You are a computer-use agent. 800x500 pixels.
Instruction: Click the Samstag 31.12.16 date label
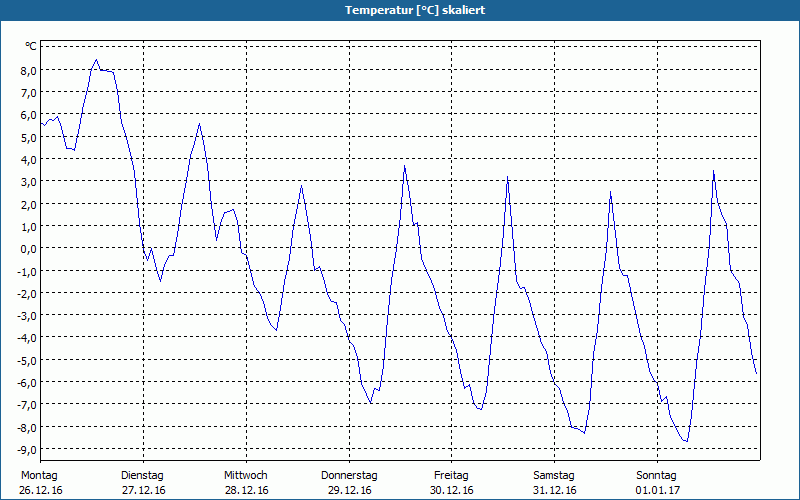pos(554,483)
